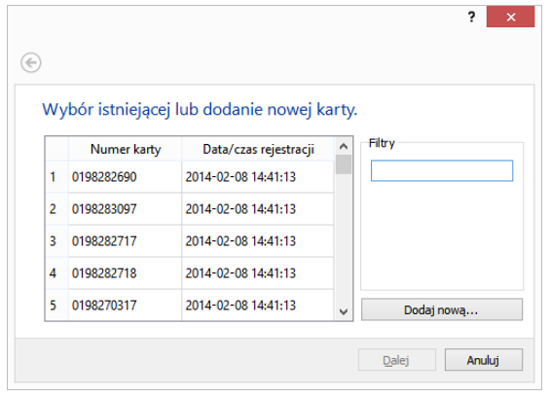Screen dimensions: 550x397
Task: Click row header 3 in the table
Action: 57,242
